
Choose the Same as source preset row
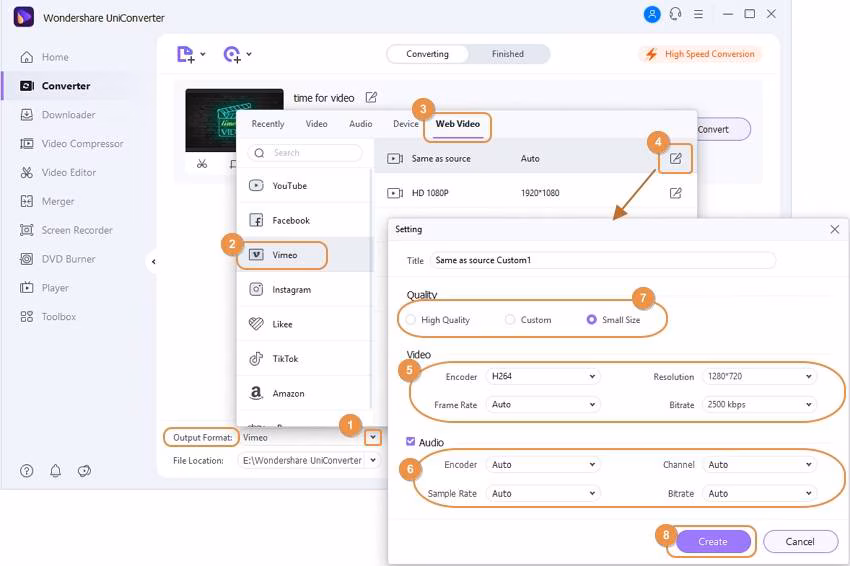click(535, 159)
